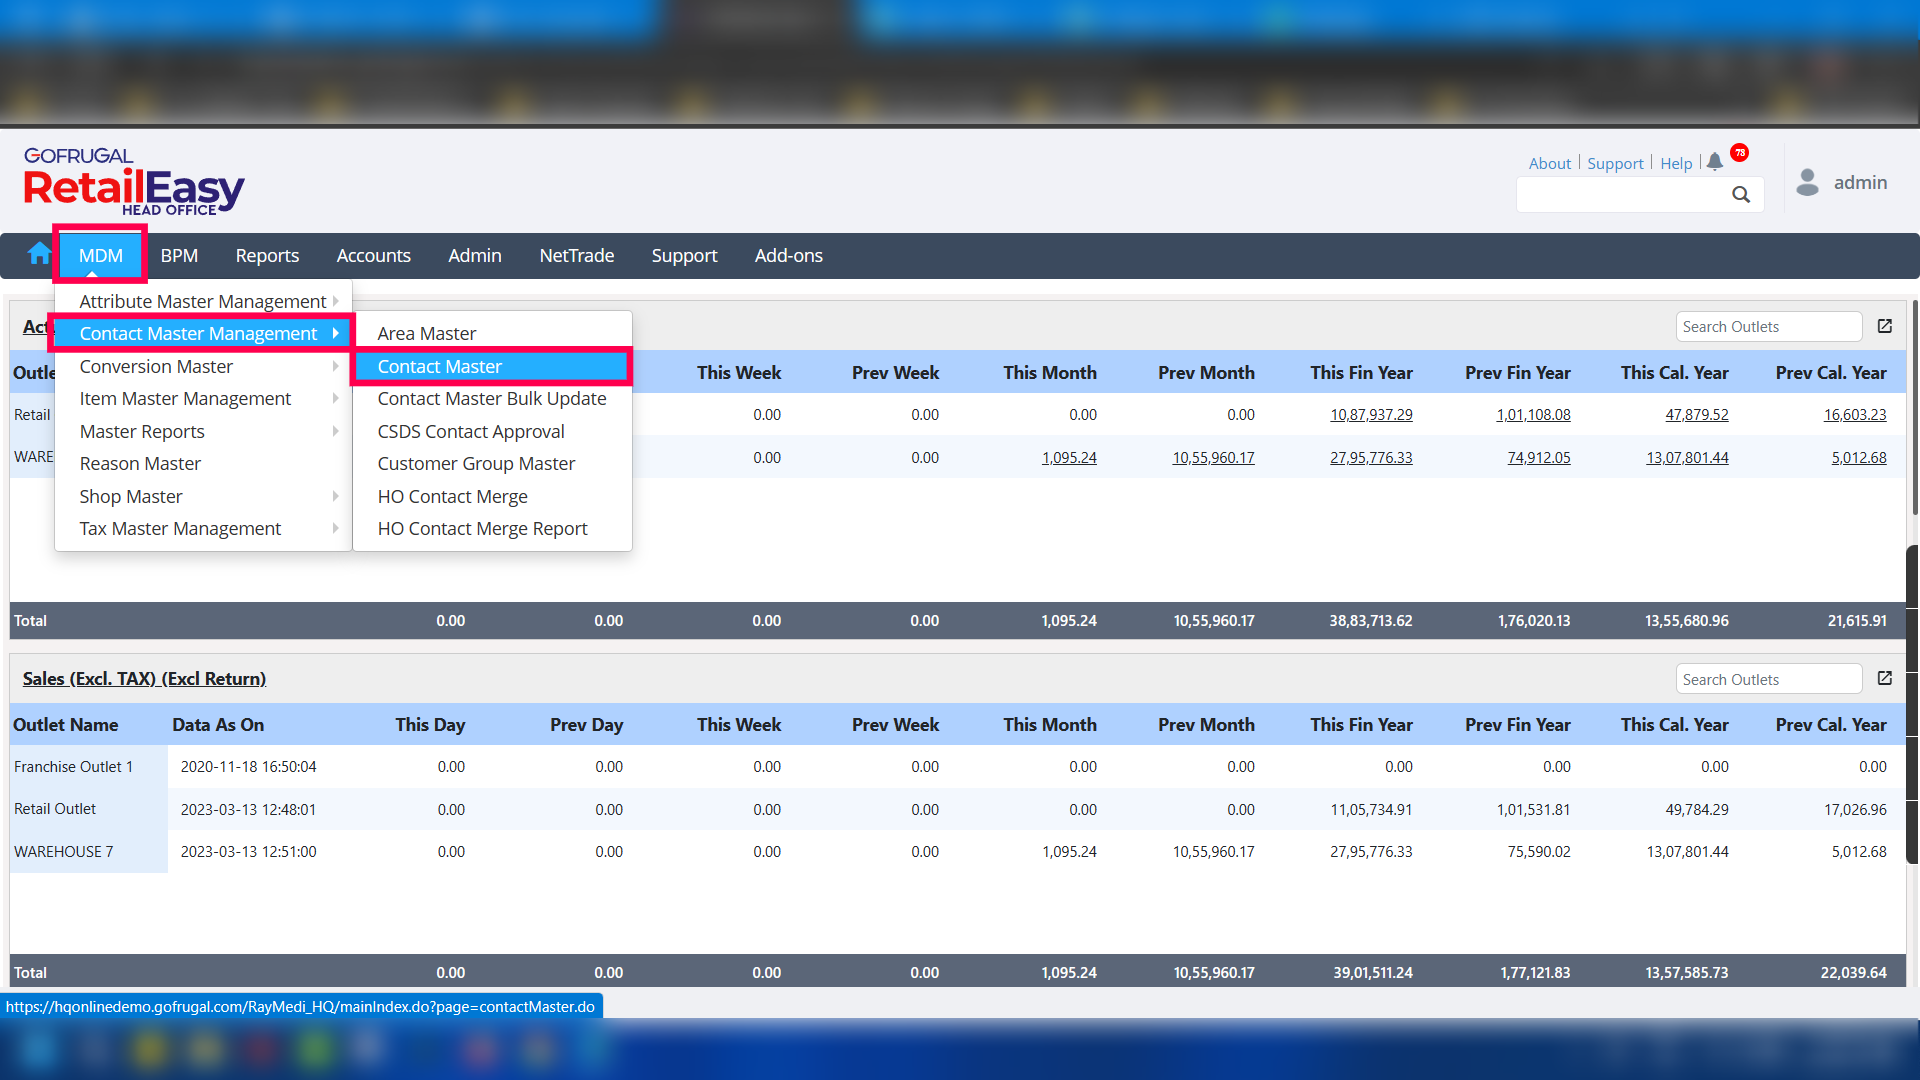The image size is (1920, 1080).
Task: Click the Support link at top
Action: pyautogui.click(x=1615, y=164)
